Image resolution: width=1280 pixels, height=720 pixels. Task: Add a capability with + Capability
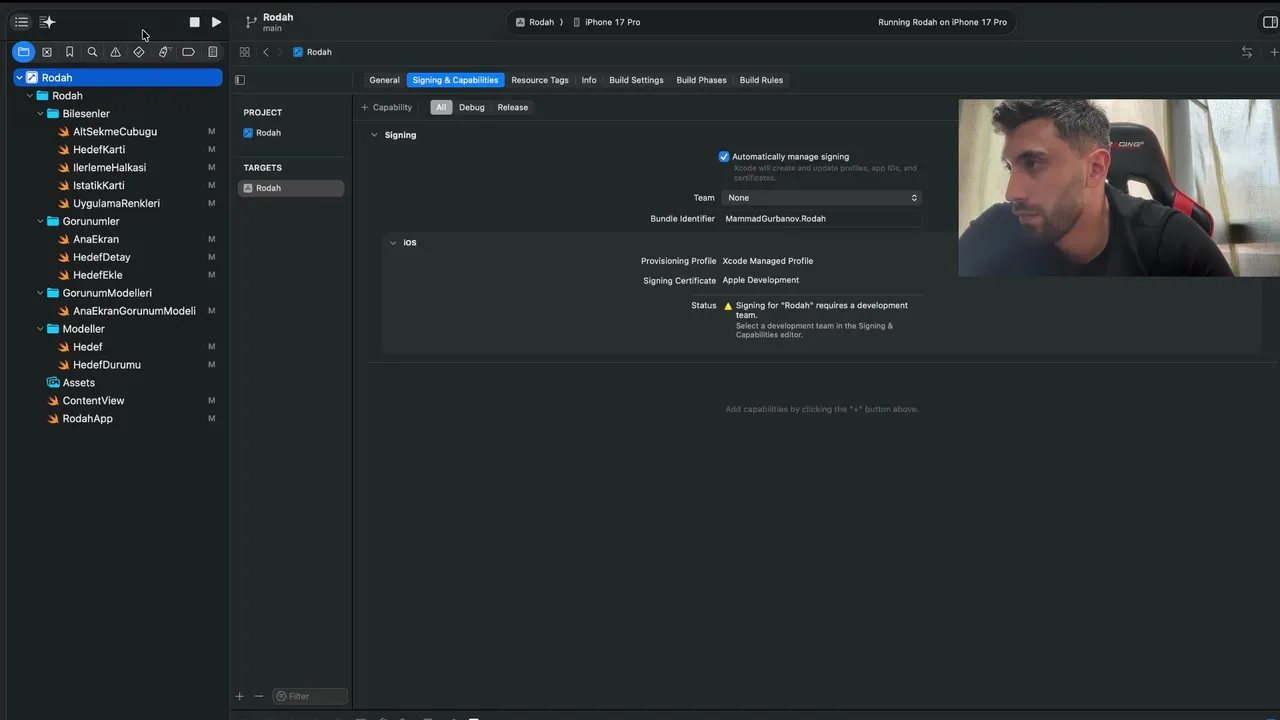[x=387, y=107]
